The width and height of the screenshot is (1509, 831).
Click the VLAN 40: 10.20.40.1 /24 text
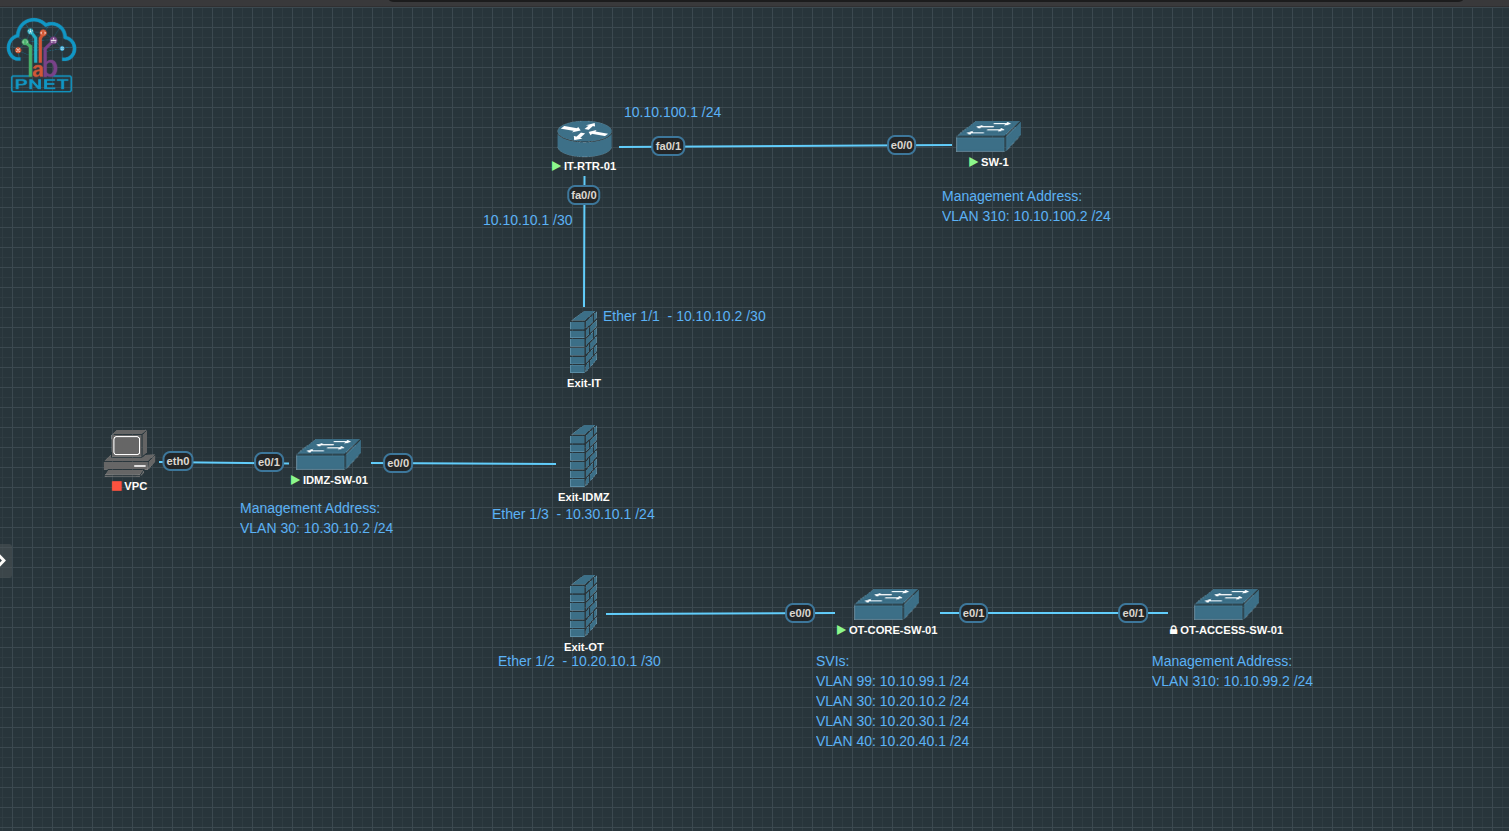click(892, 741)
